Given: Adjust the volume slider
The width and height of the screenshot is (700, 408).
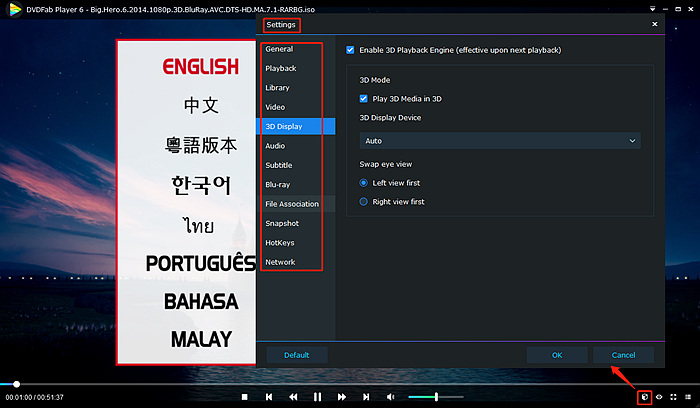Looking at the screenshot, I should tap(435, 397).
